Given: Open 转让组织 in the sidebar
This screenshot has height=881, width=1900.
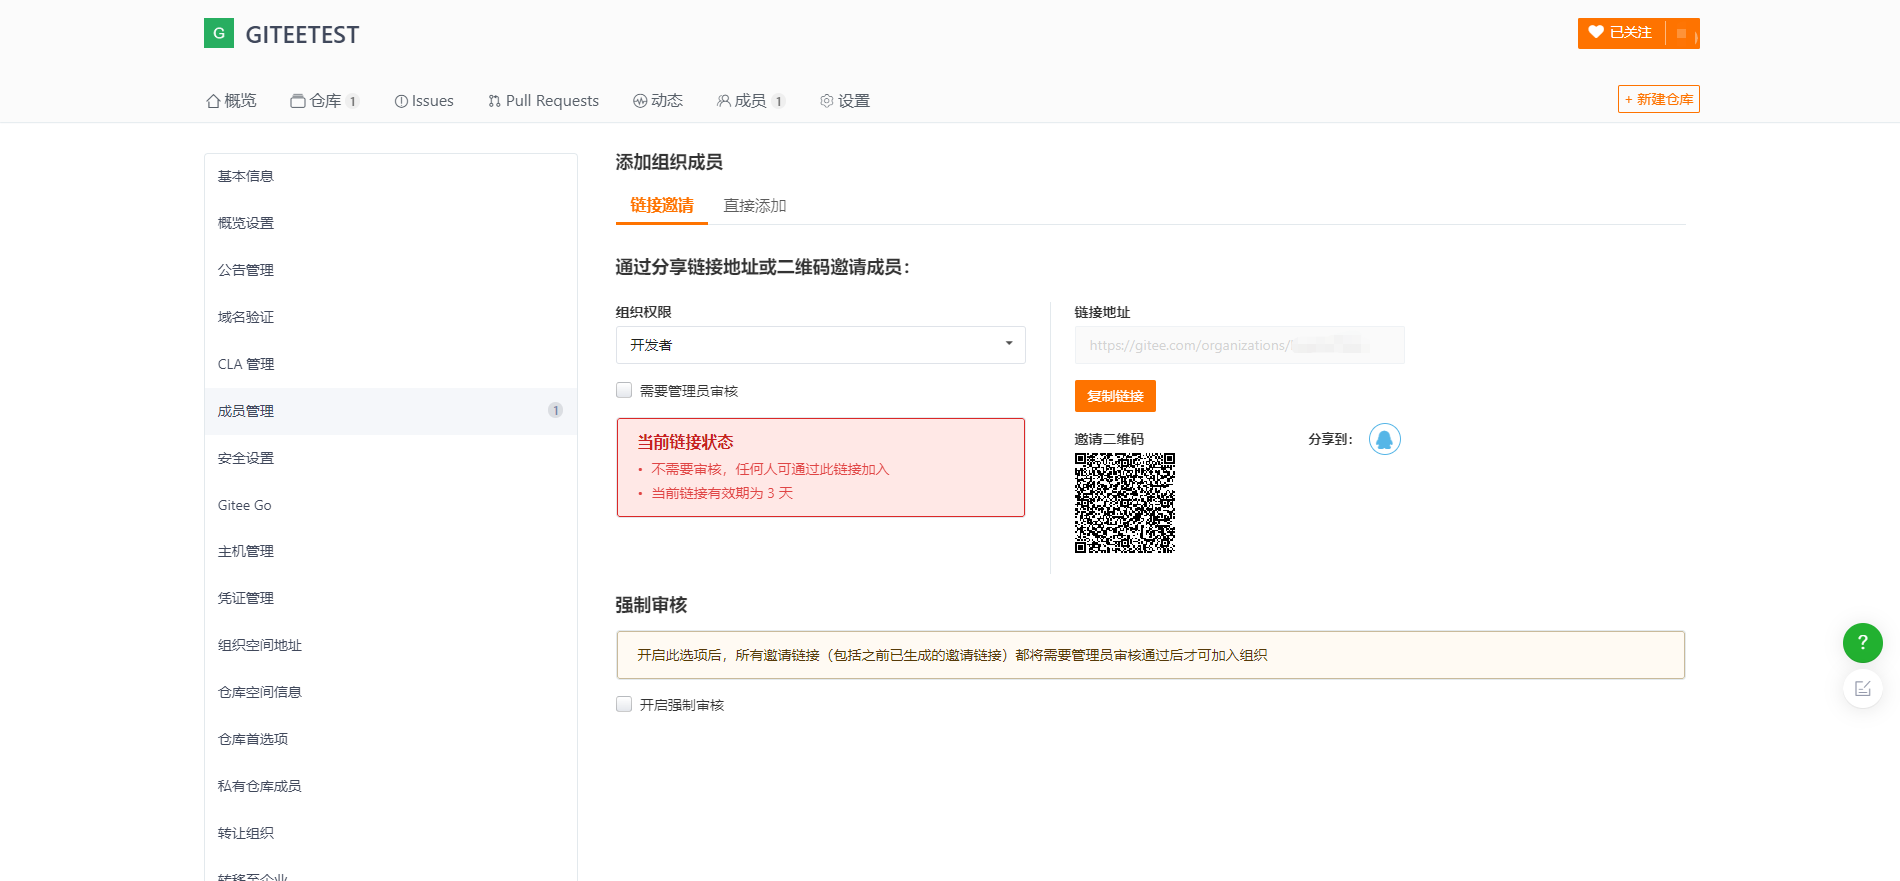Looking at the screenshot, I should click(391, 833).
